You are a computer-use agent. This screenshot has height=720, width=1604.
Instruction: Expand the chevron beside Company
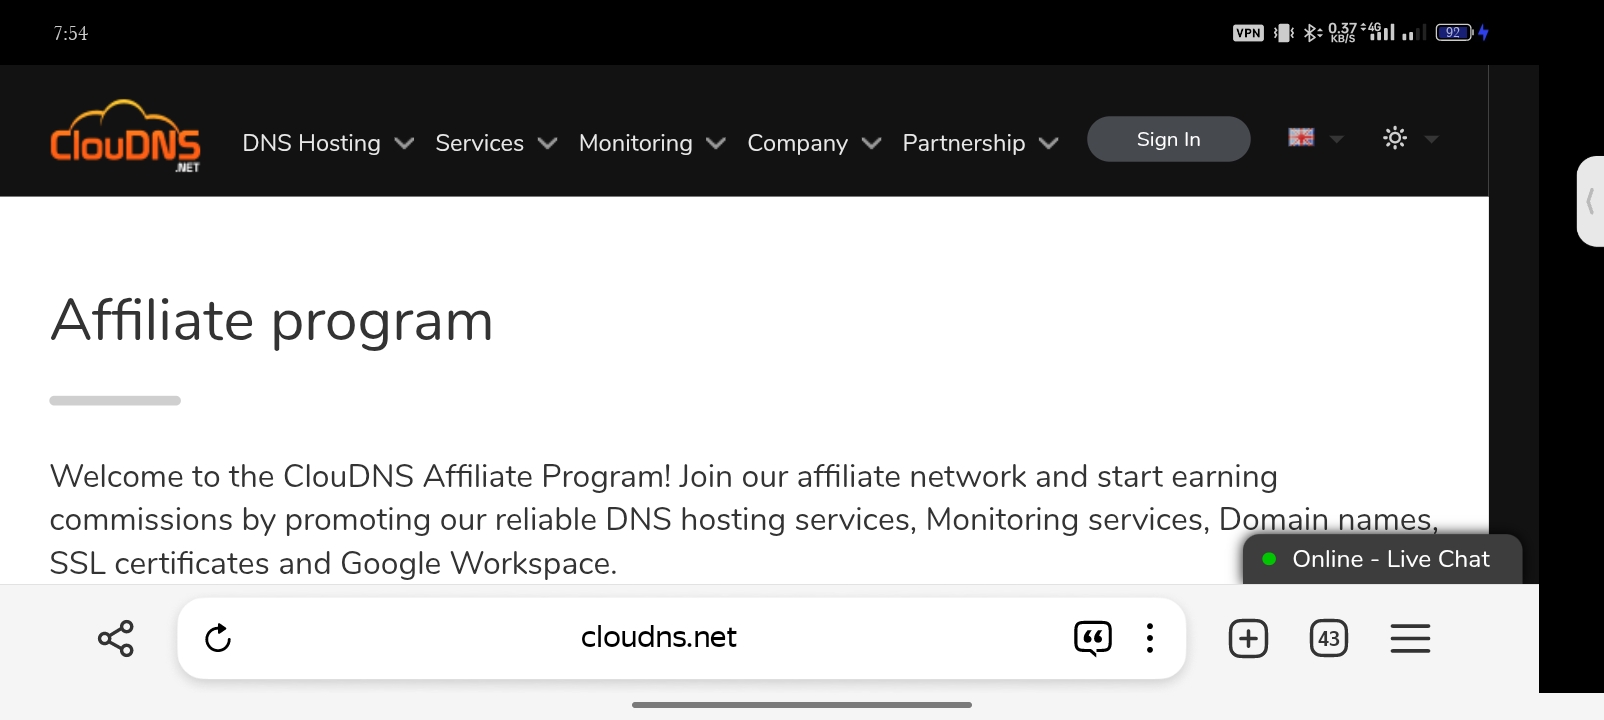coord(871,144)
